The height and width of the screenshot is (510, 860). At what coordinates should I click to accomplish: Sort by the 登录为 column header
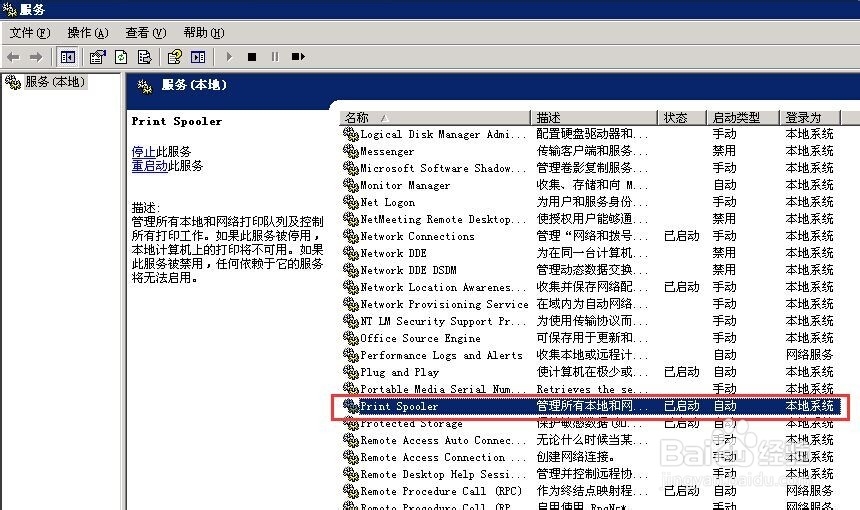point(810,117)
